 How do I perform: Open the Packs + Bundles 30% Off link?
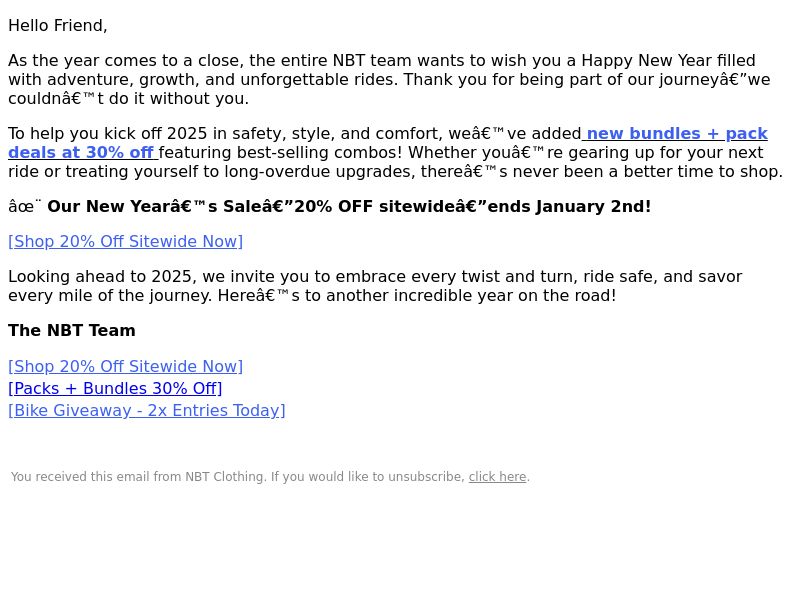pos(115,388)
